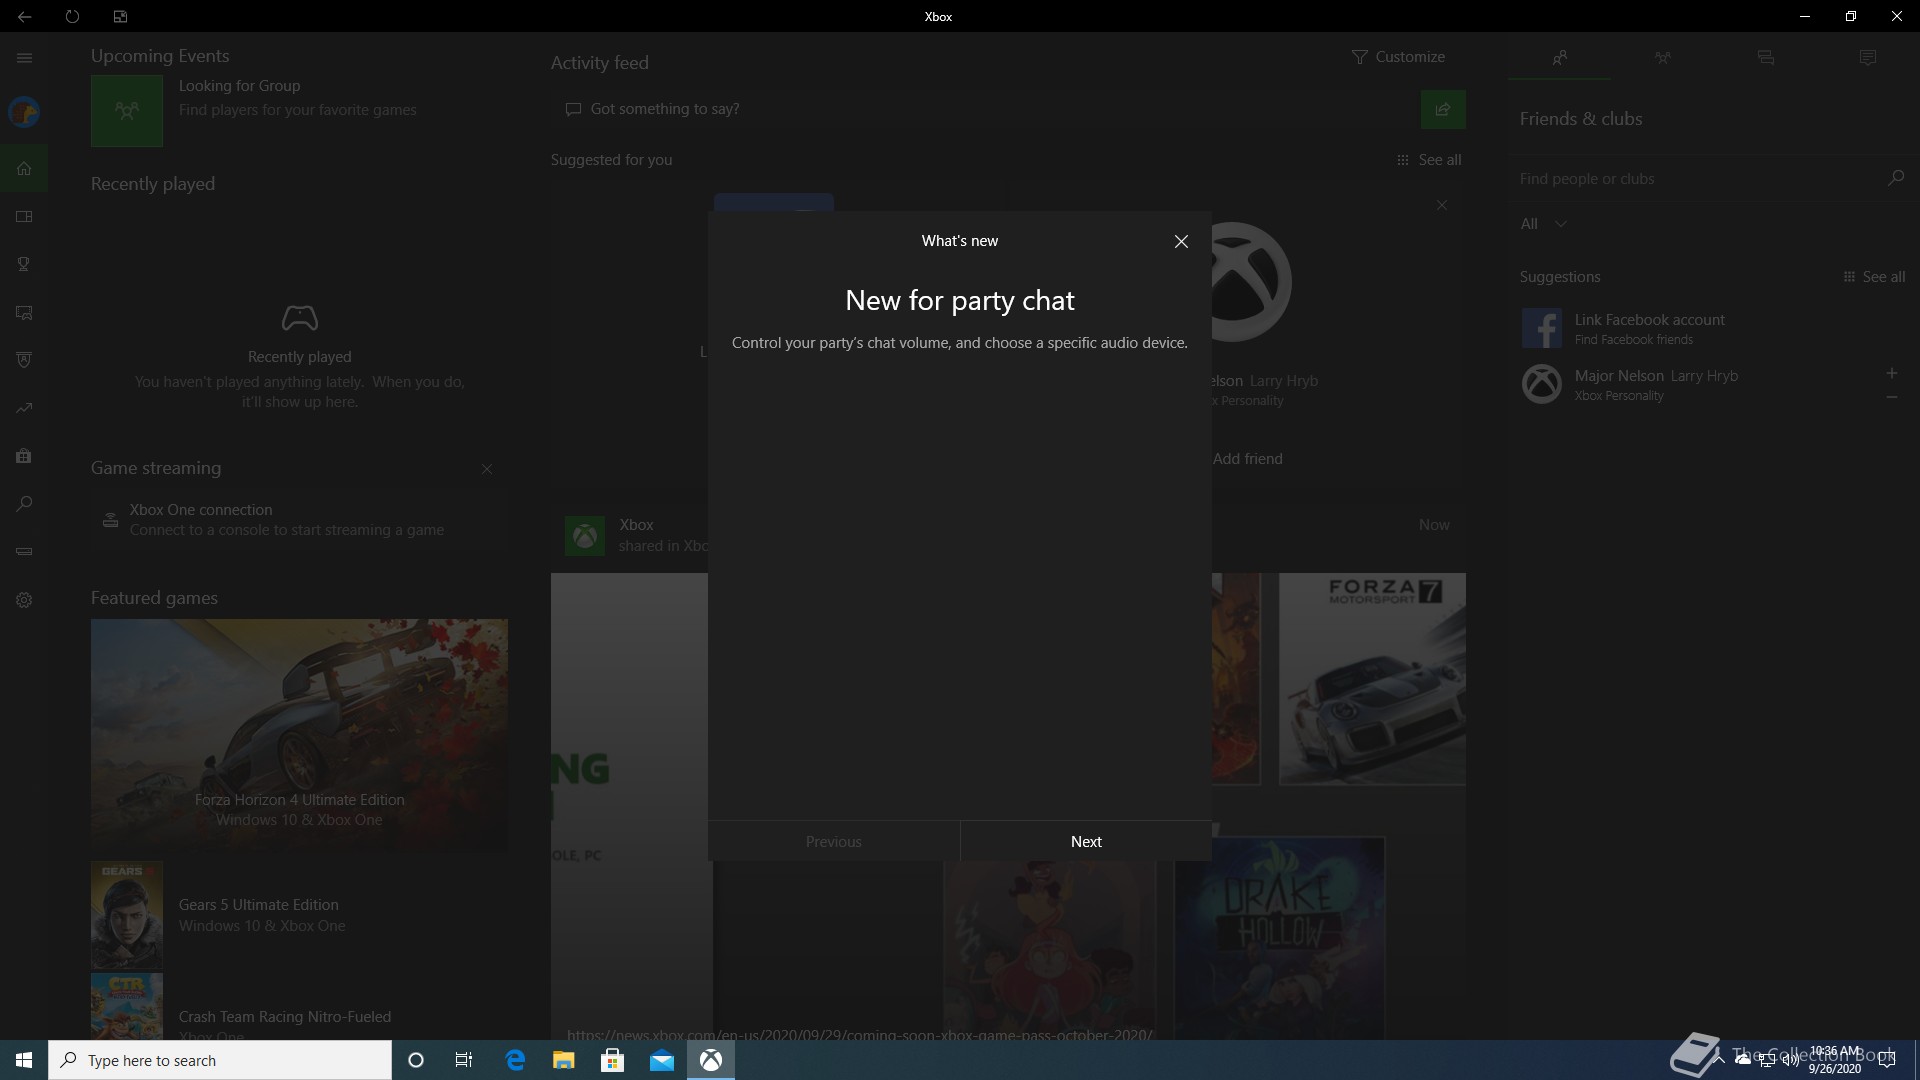This screenshot has width=1920, height=1080.
Task: Click Next in What's new dialog
Action: [1086, 841]
